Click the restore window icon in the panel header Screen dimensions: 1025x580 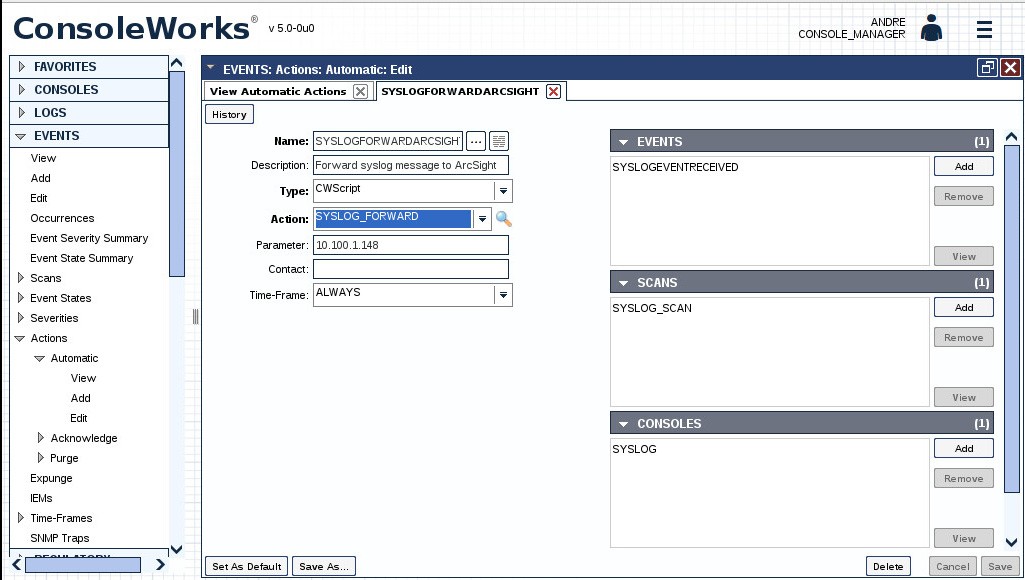(x=987, y=68)
